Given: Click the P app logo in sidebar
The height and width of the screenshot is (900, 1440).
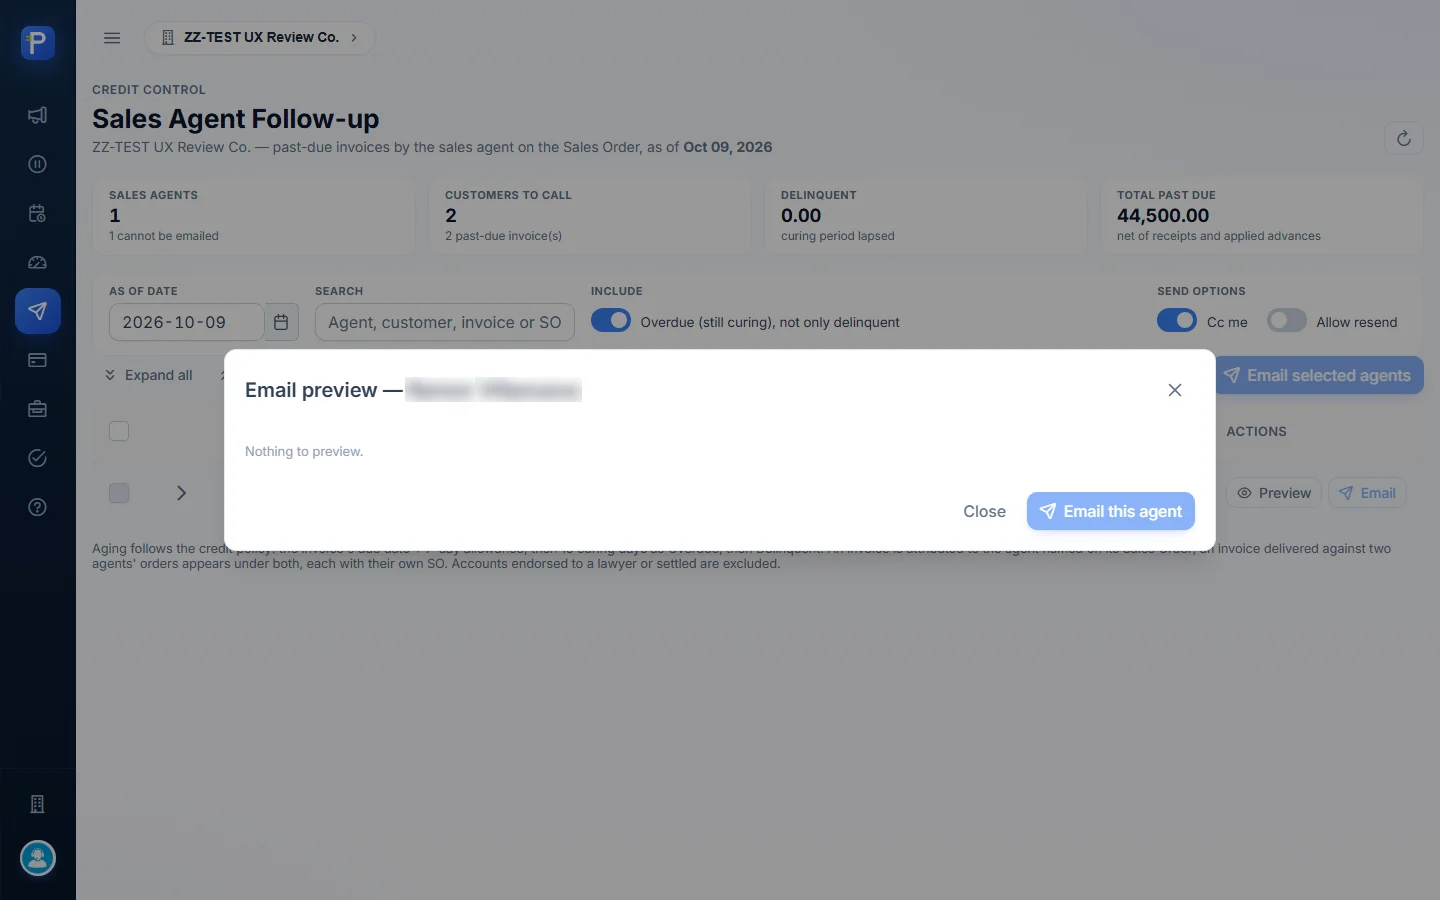Looking at the screenshot, I should (37, 43).
